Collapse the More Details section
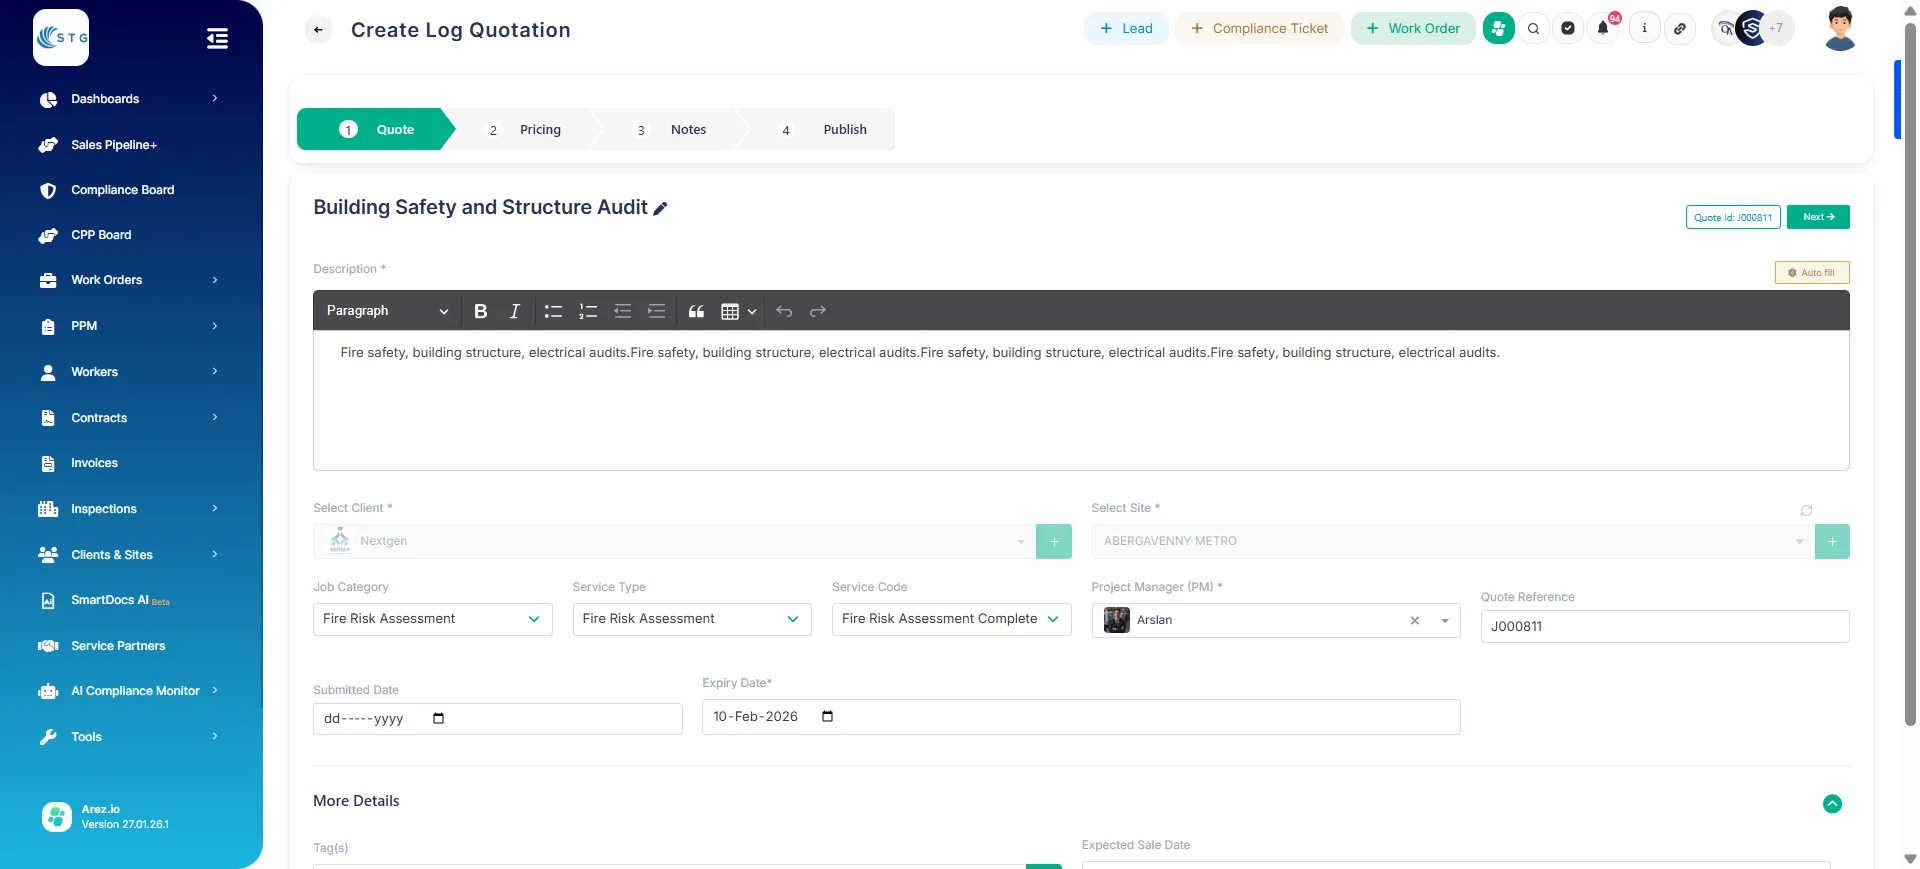1920x869 pixels. point(1832,804)
